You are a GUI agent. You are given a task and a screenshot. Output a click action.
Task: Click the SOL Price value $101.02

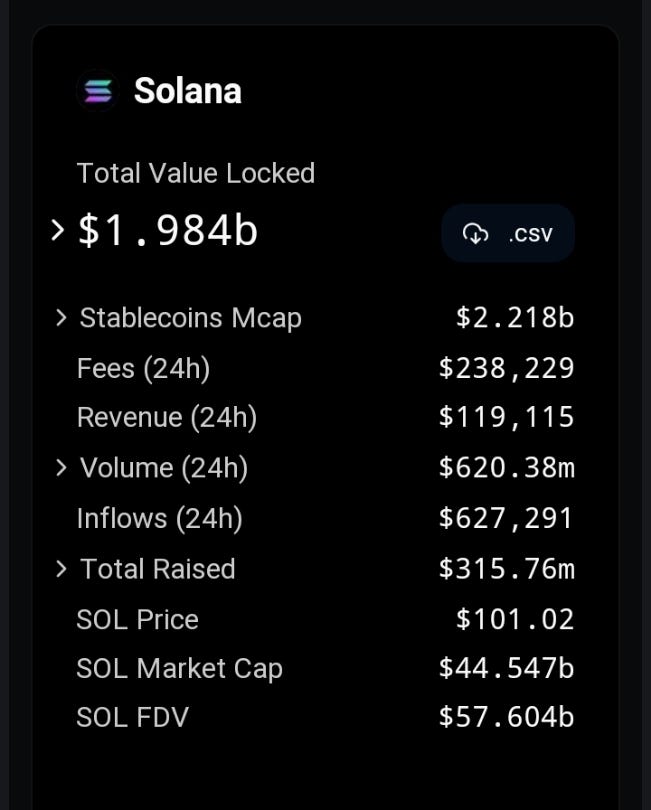pos(515,619)
